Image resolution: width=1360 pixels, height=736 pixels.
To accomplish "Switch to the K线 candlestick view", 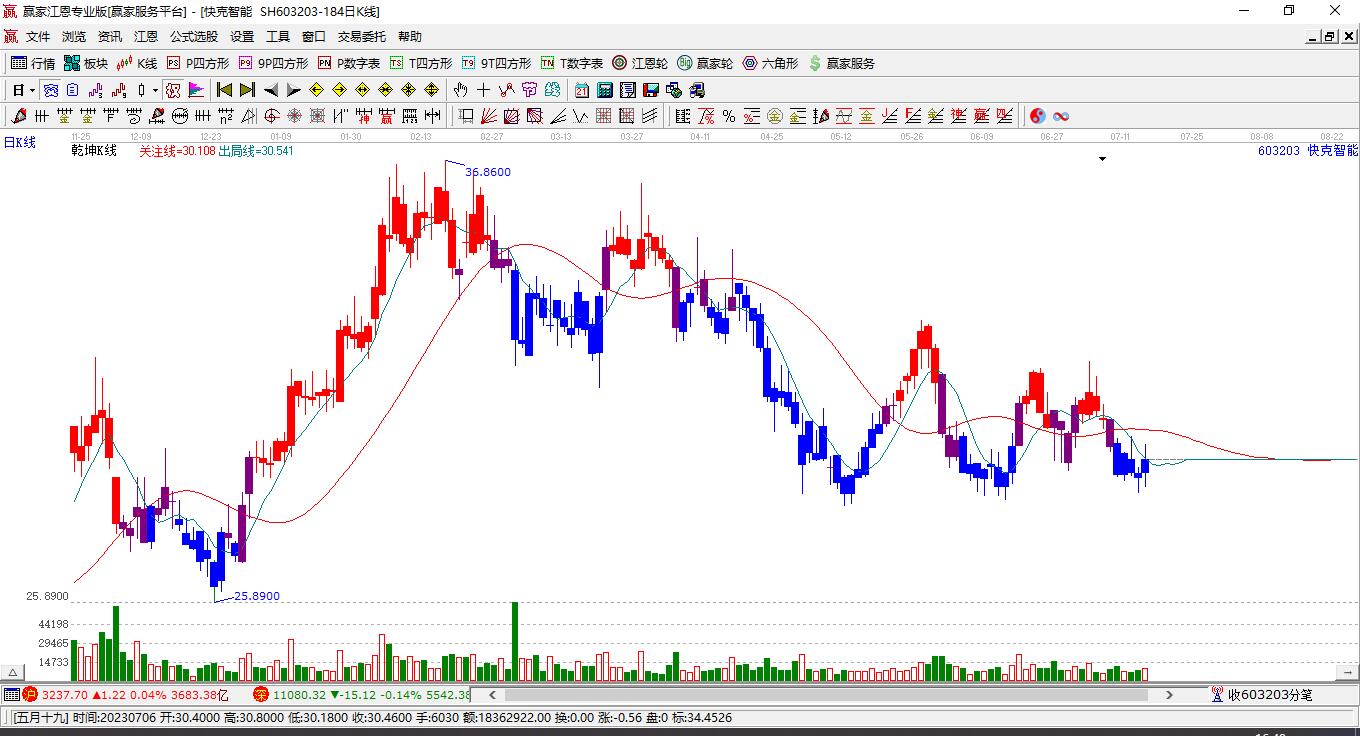I will click(x=137, y=63).
